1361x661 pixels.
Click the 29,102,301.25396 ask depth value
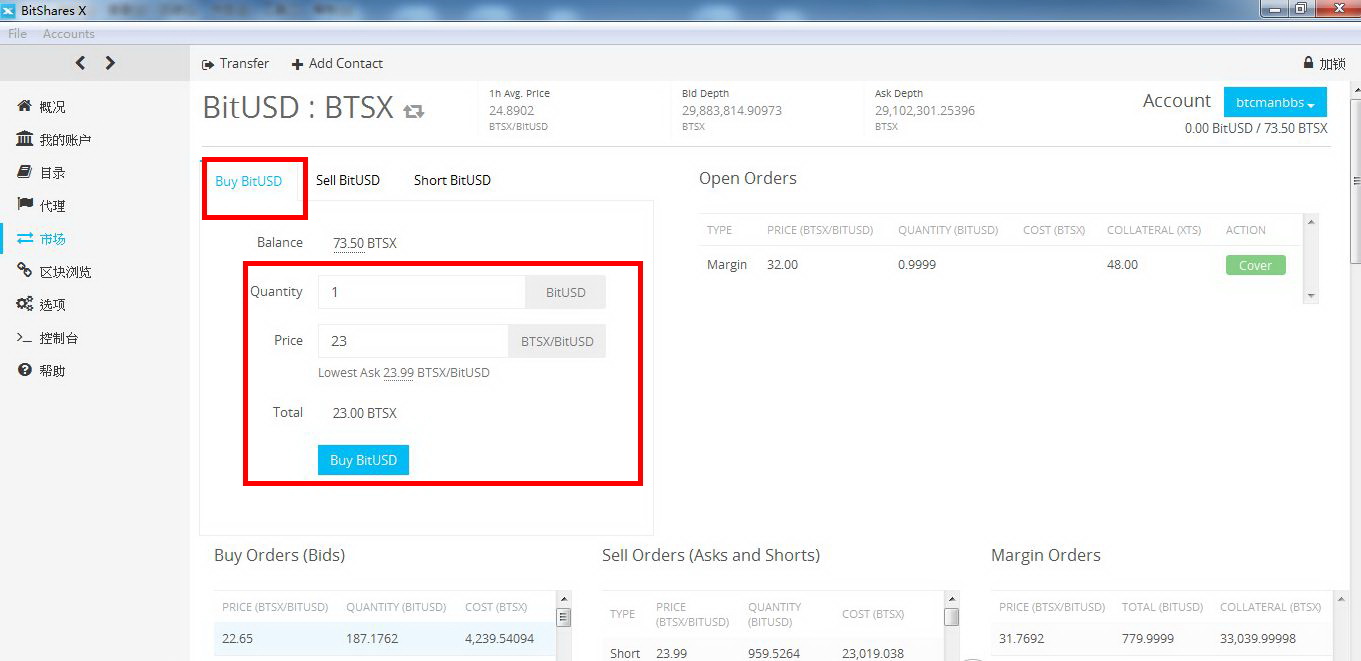click(925, 111)
